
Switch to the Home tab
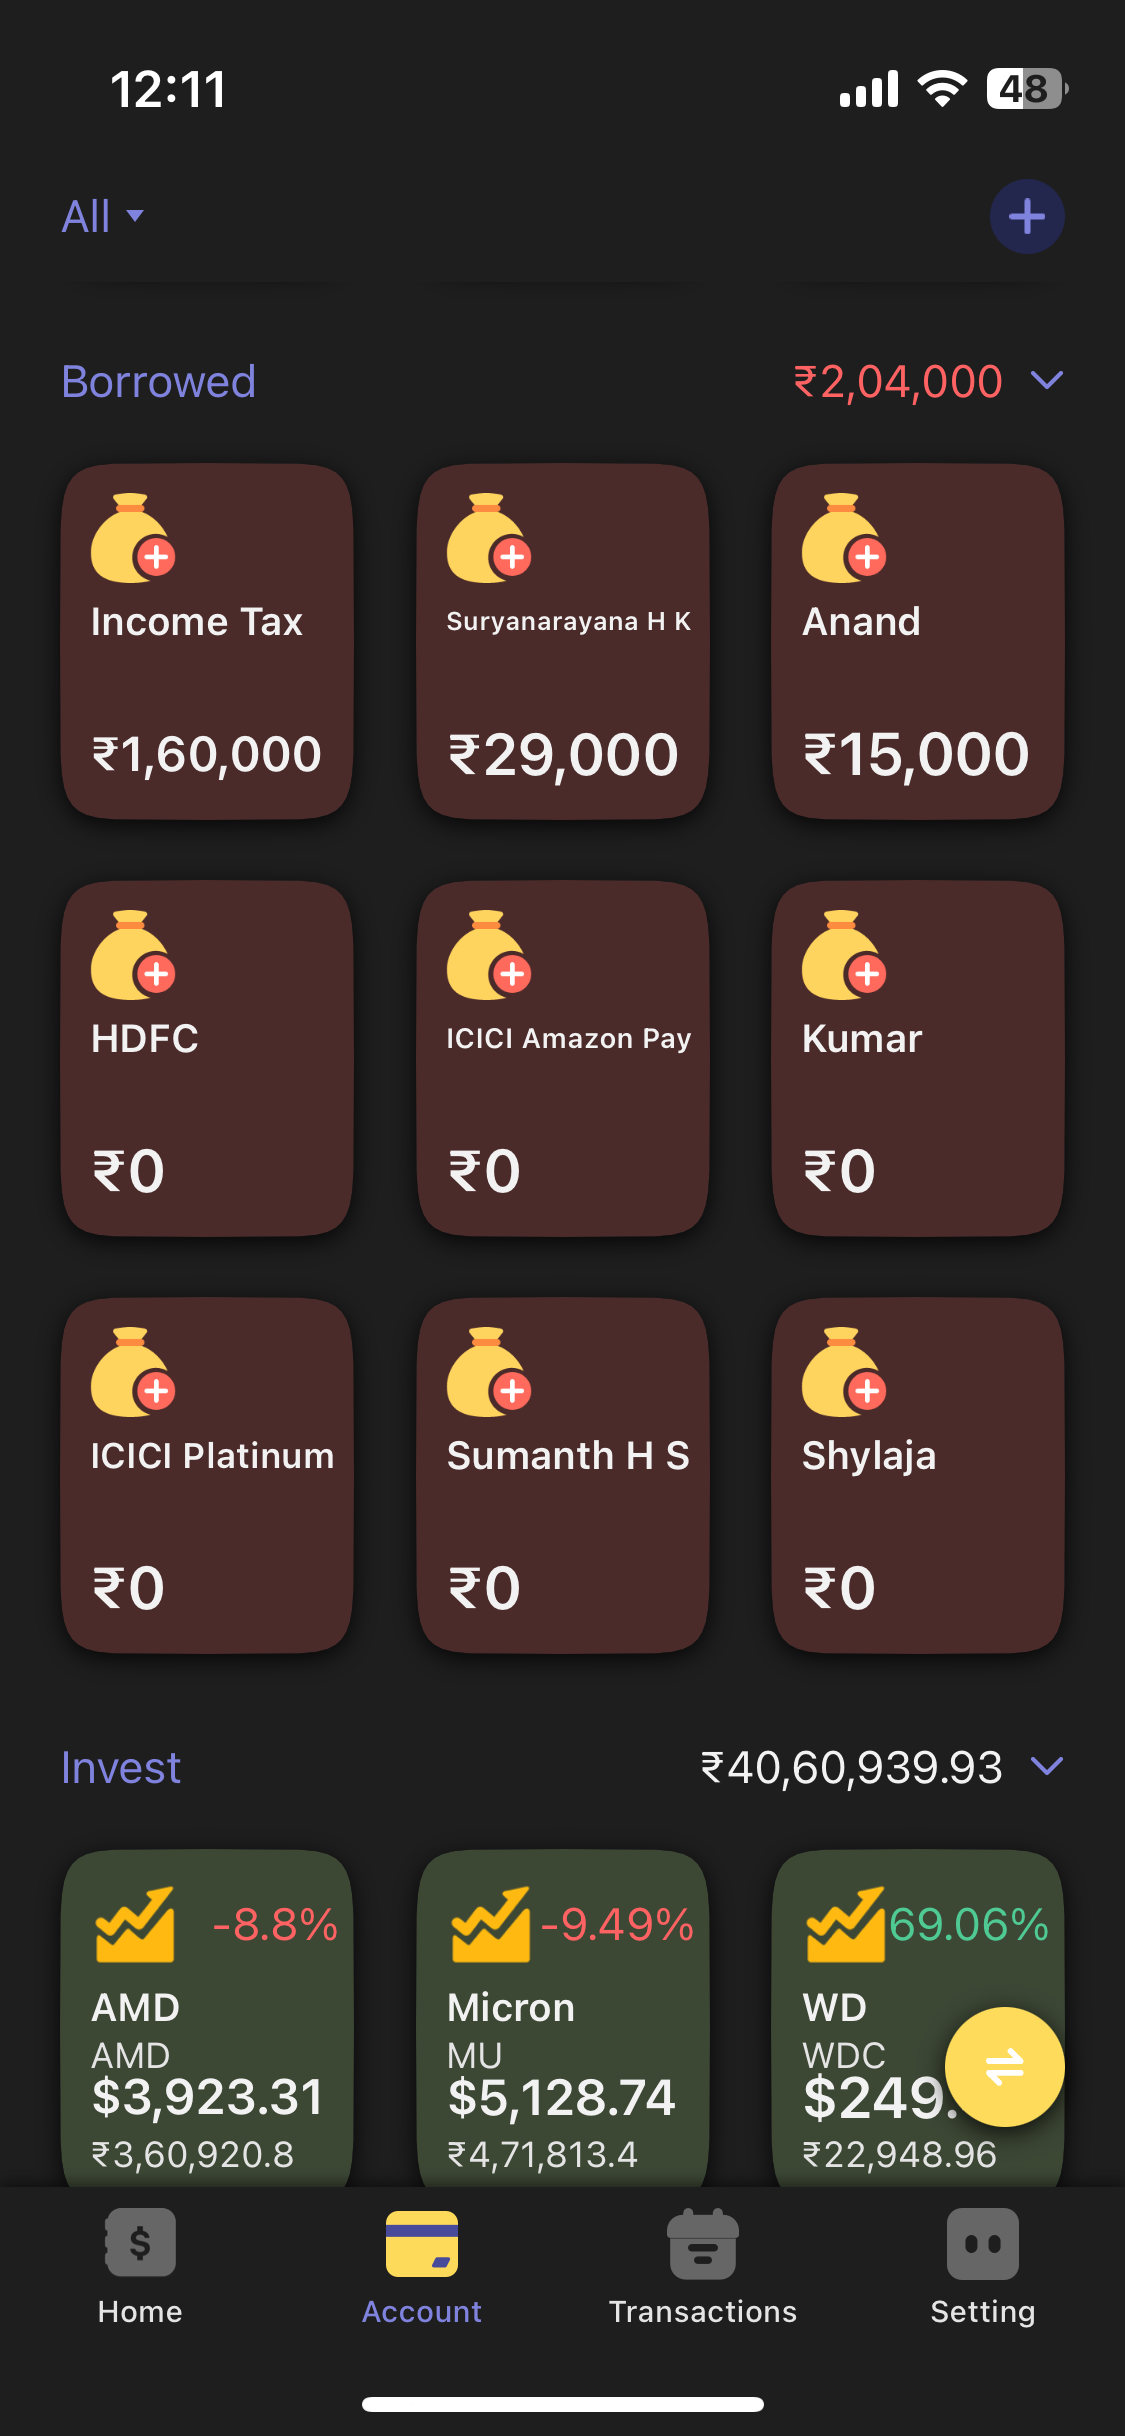140,2267
